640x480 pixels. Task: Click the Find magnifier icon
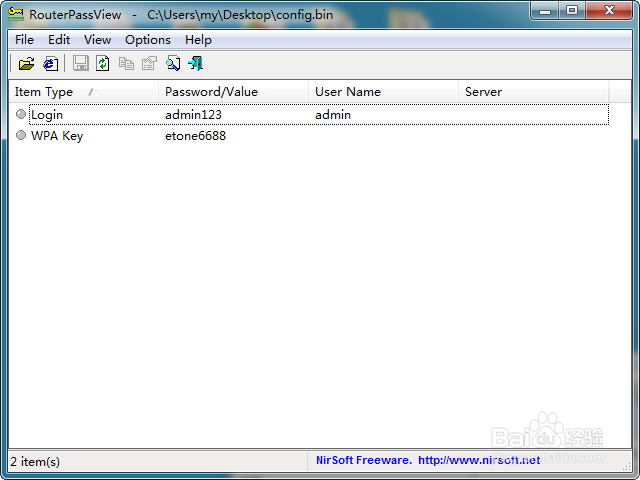click(x=173, y=64)
